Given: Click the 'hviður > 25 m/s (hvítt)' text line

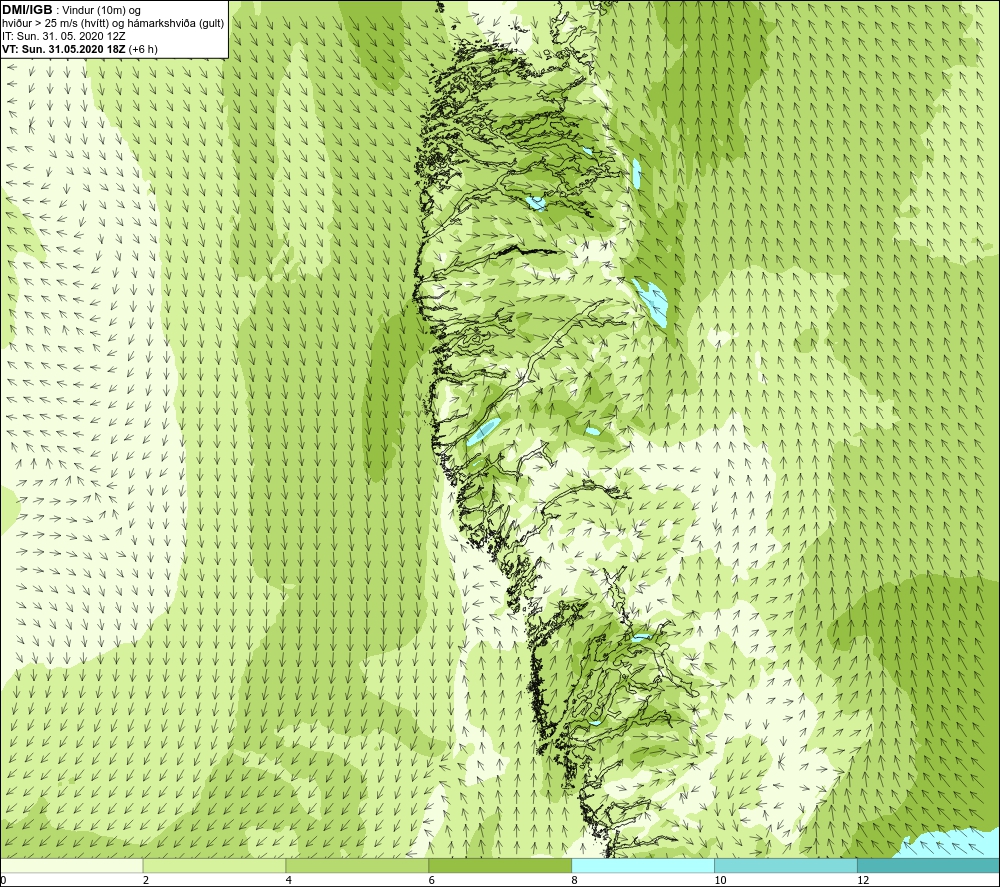Looking at the screenshot, I should [x=56, y=24].
